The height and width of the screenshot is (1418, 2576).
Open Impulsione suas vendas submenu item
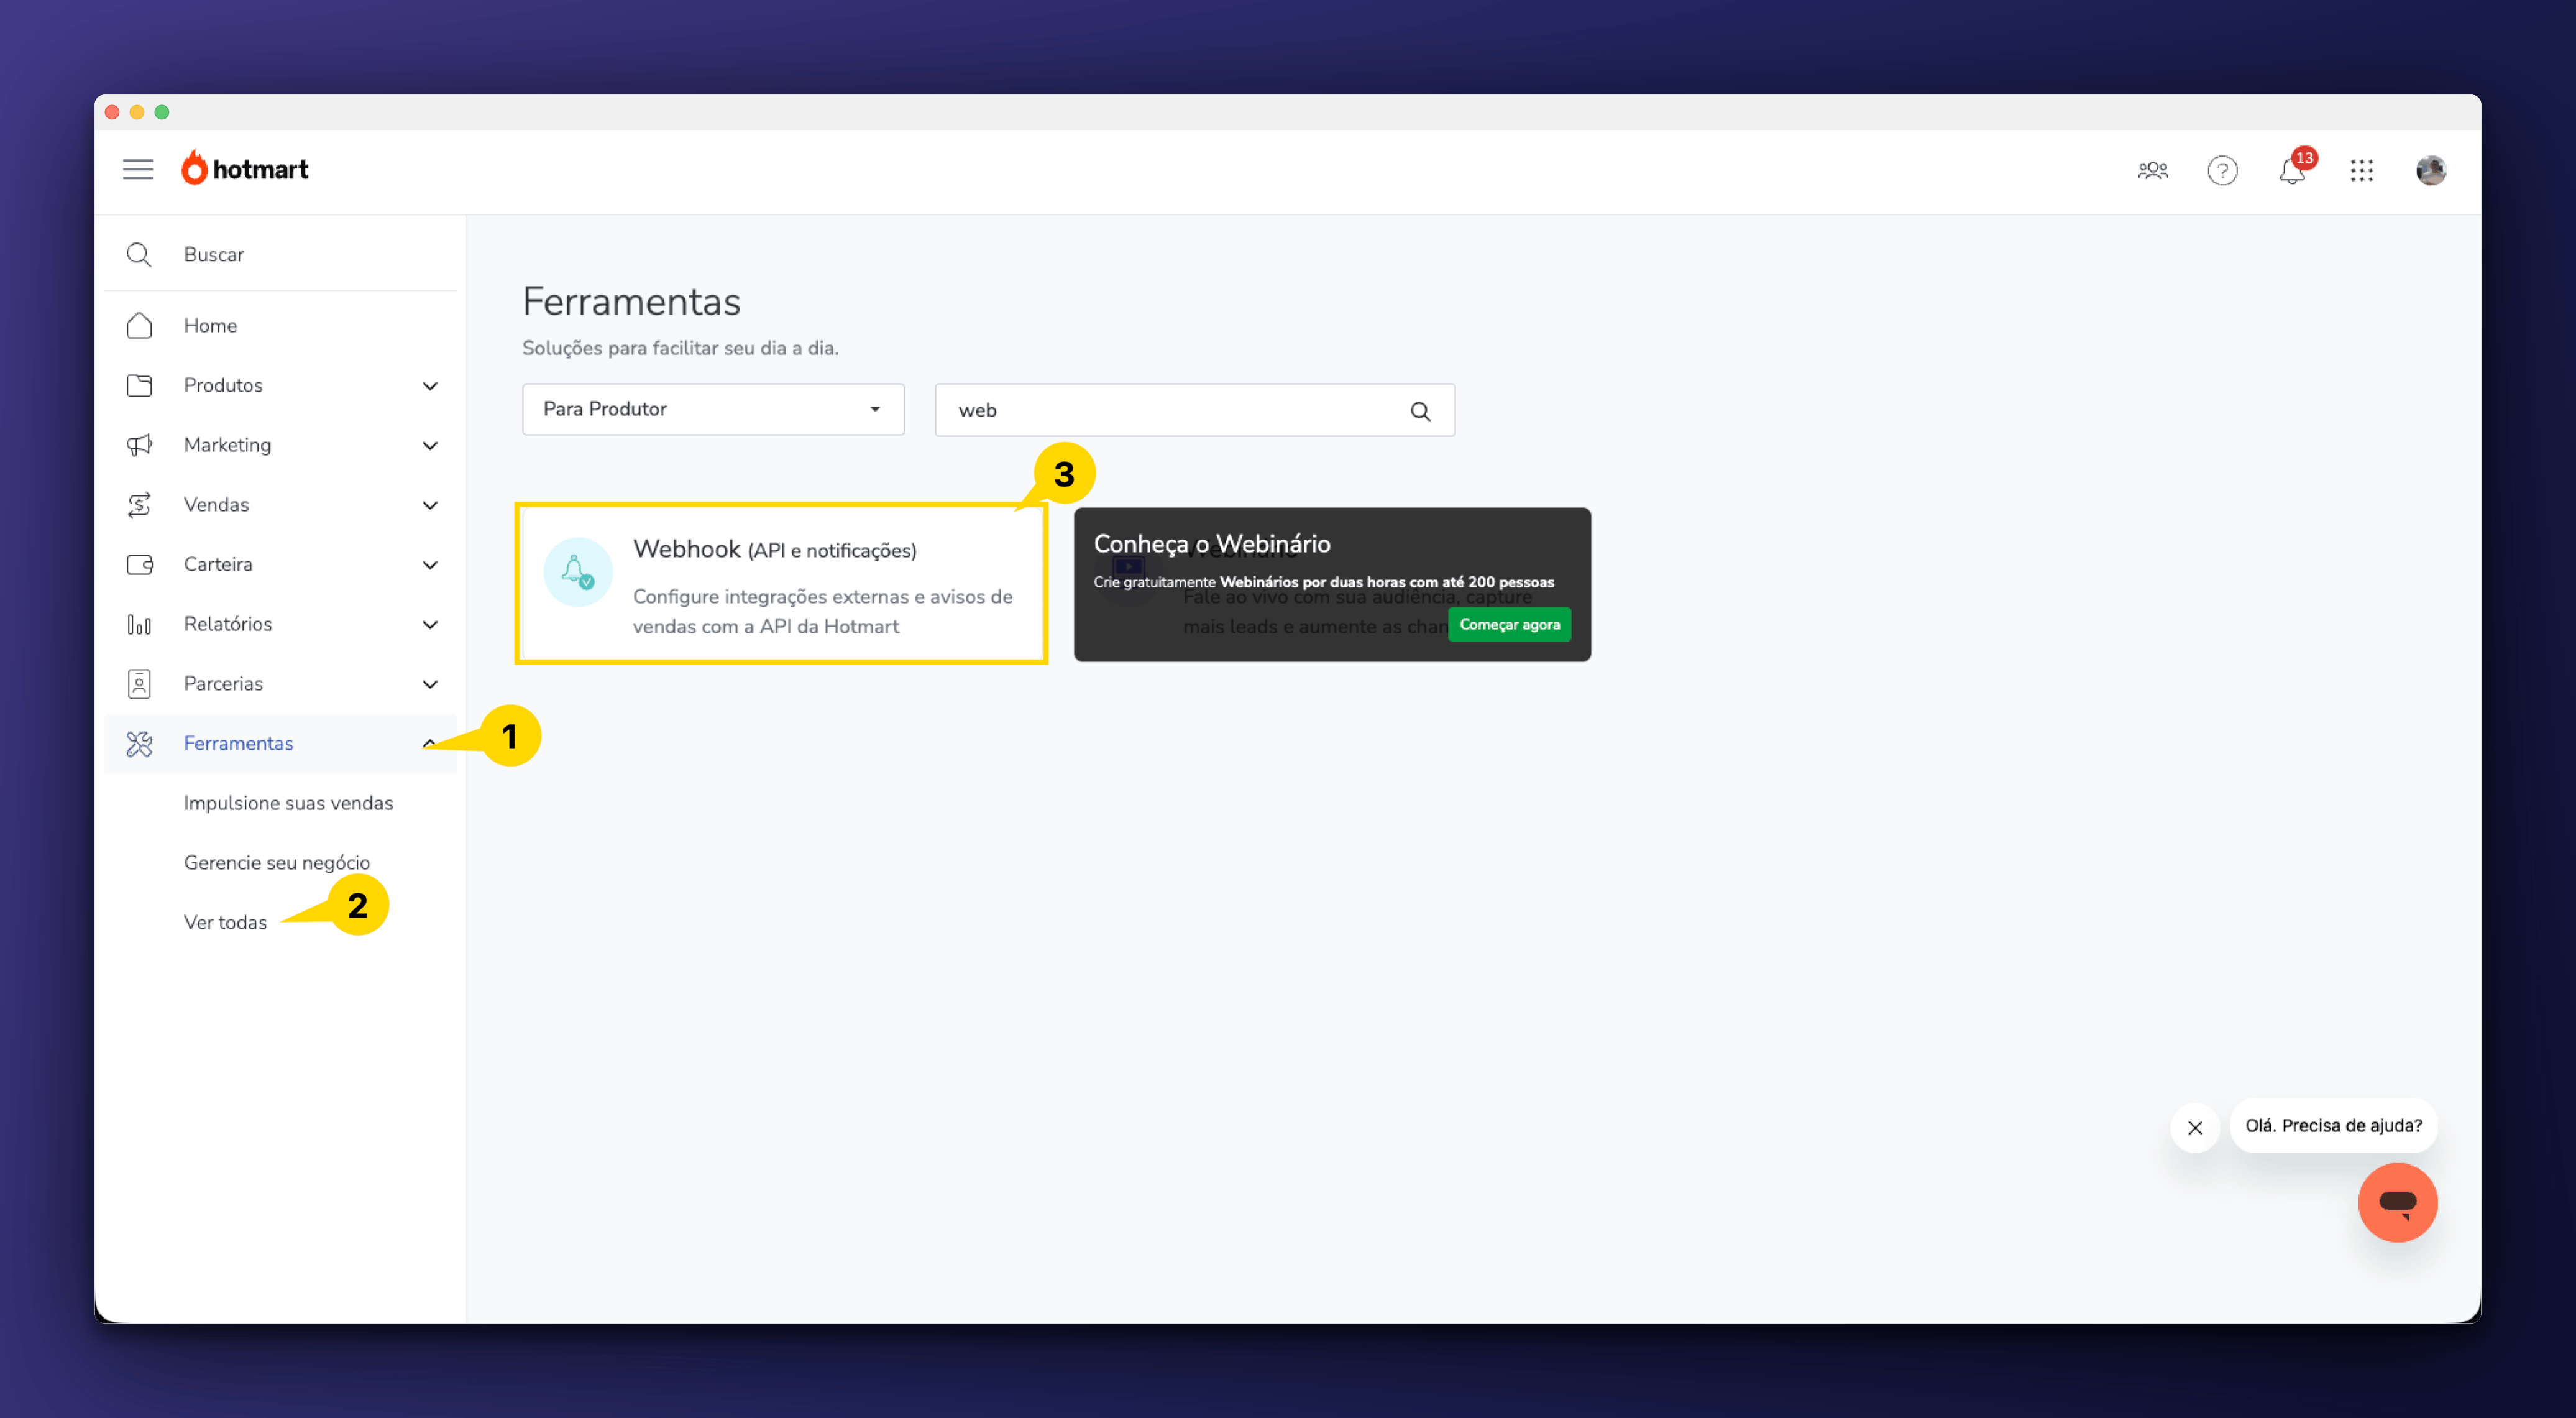pyautogui.click(x=288, y=803)
